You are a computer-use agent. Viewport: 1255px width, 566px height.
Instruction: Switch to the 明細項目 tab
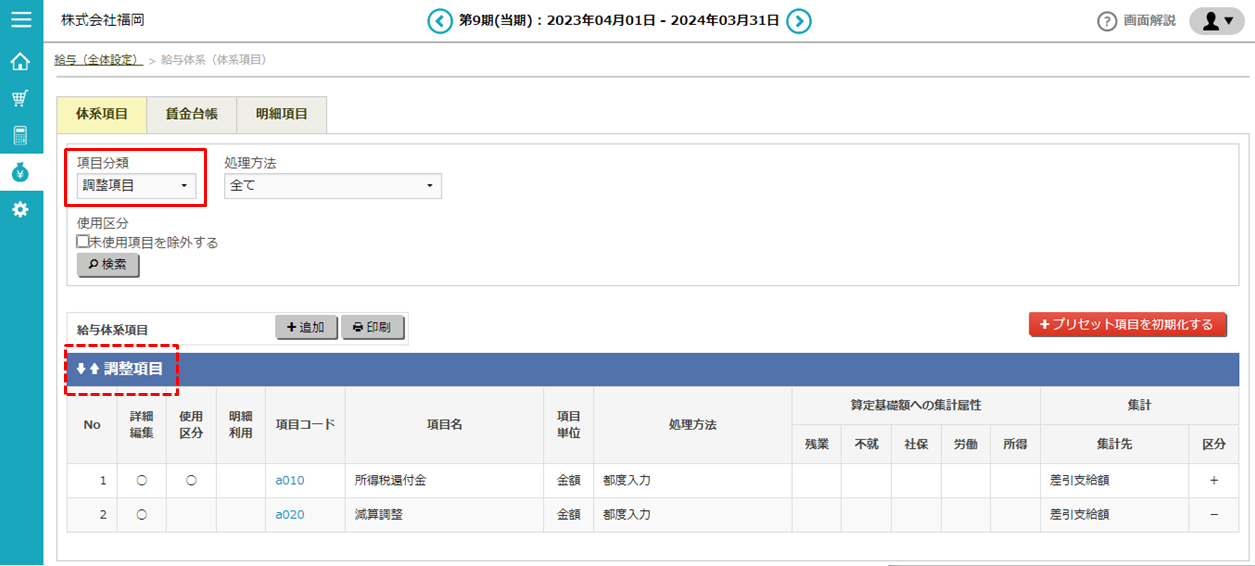(281, 114)
